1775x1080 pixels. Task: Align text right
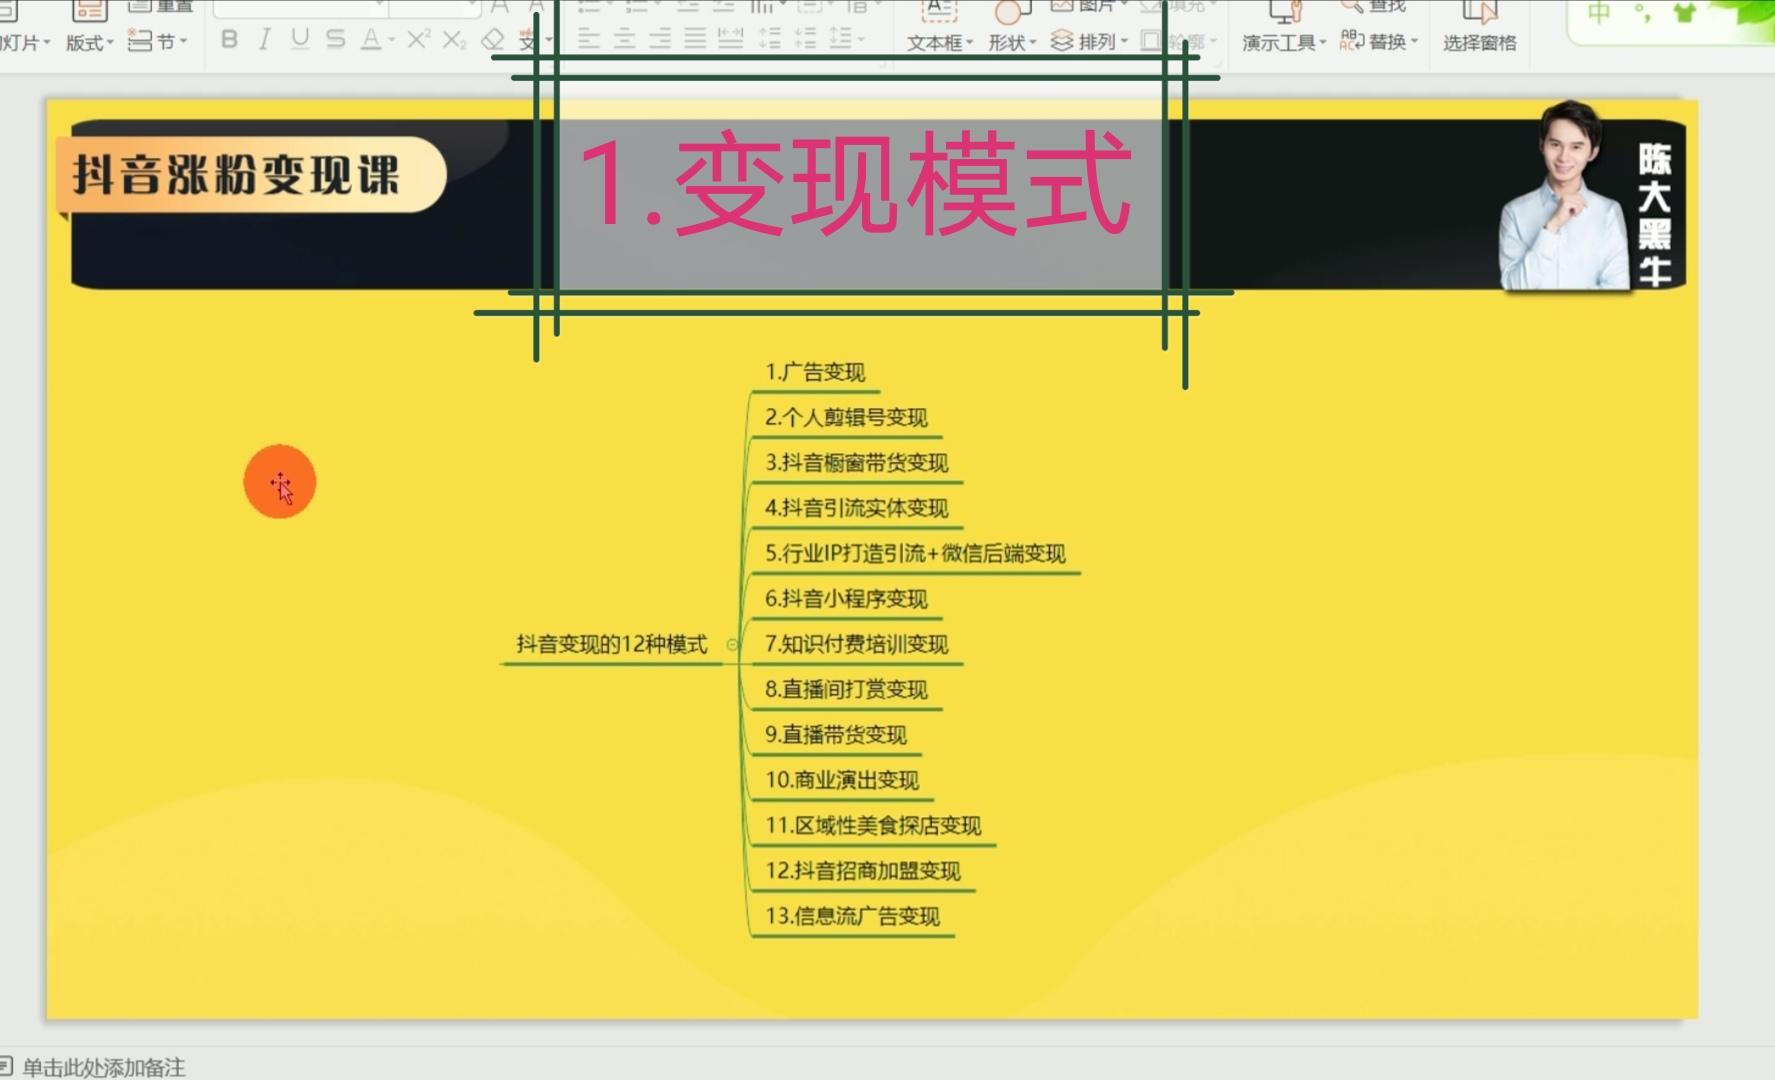(660, 40)
